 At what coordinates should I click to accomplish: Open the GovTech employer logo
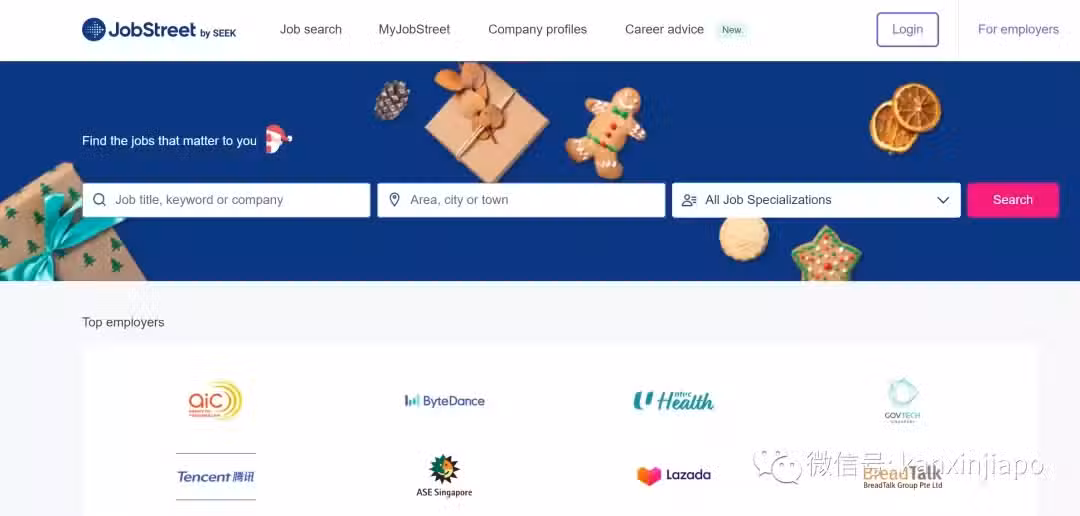[x=902, y=401]
